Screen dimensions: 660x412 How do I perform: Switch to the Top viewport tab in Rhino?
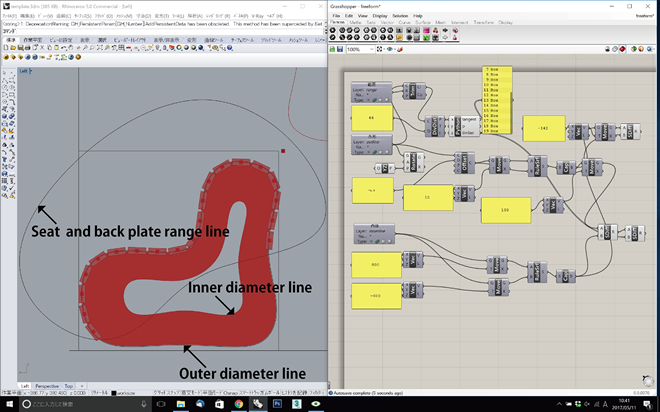coord(69,386)
